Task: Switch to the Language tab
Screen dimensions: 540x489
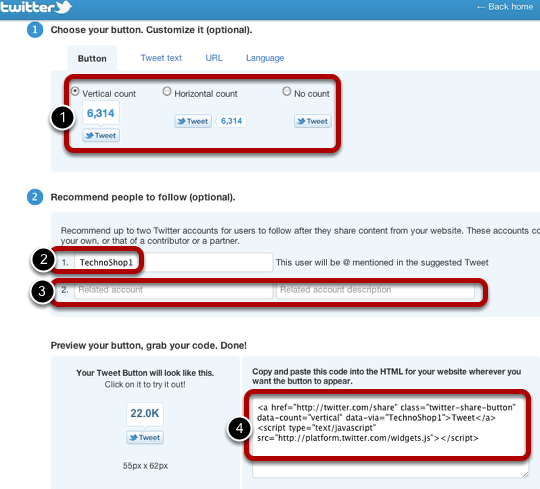Action: pyautogui.click(x=265, y=58)
